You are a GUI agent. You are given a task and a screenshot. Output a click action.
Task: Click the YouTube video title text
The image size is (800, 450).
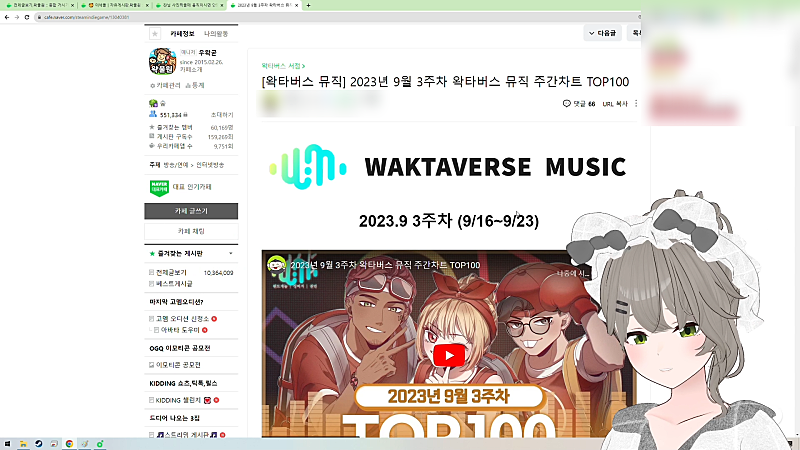pyautogui.click(x=385, y=265)
